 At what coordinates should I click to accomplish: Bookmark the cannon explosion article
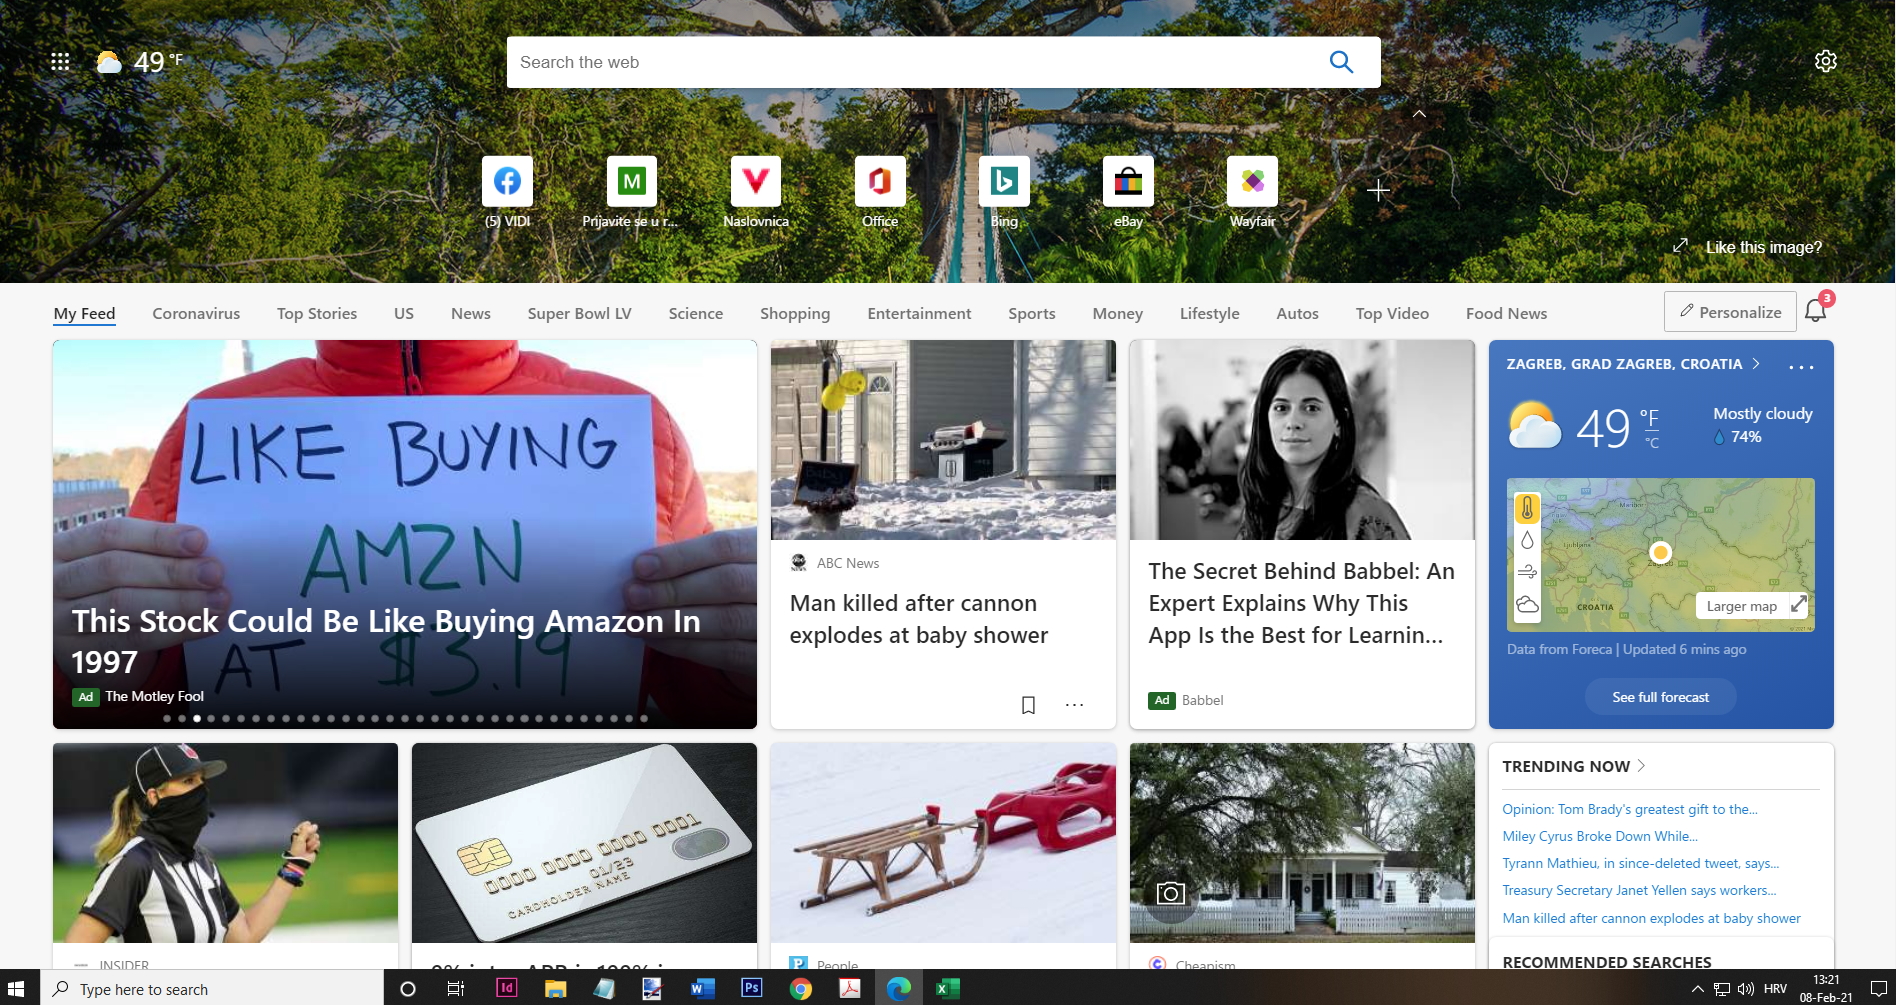tap(1028, 705)
